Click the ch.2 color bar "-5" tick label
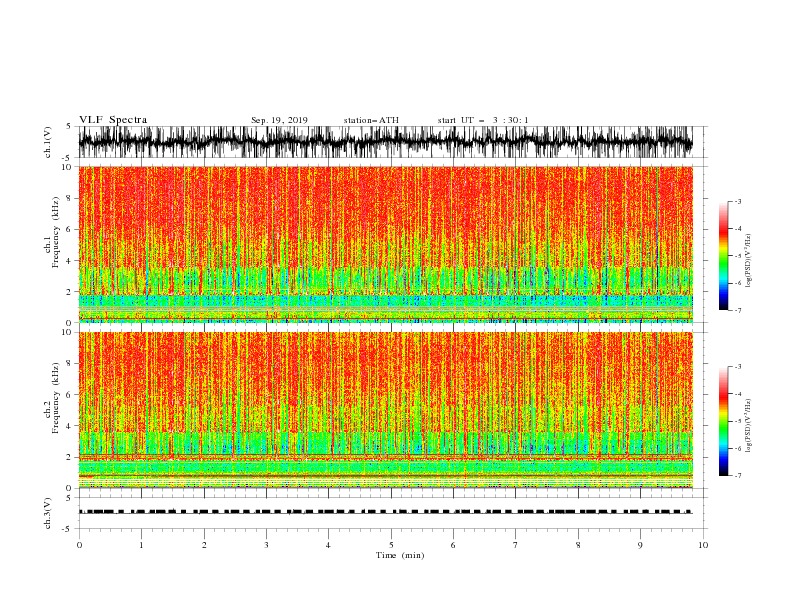The image size is (792, 612). click(738, 421)
